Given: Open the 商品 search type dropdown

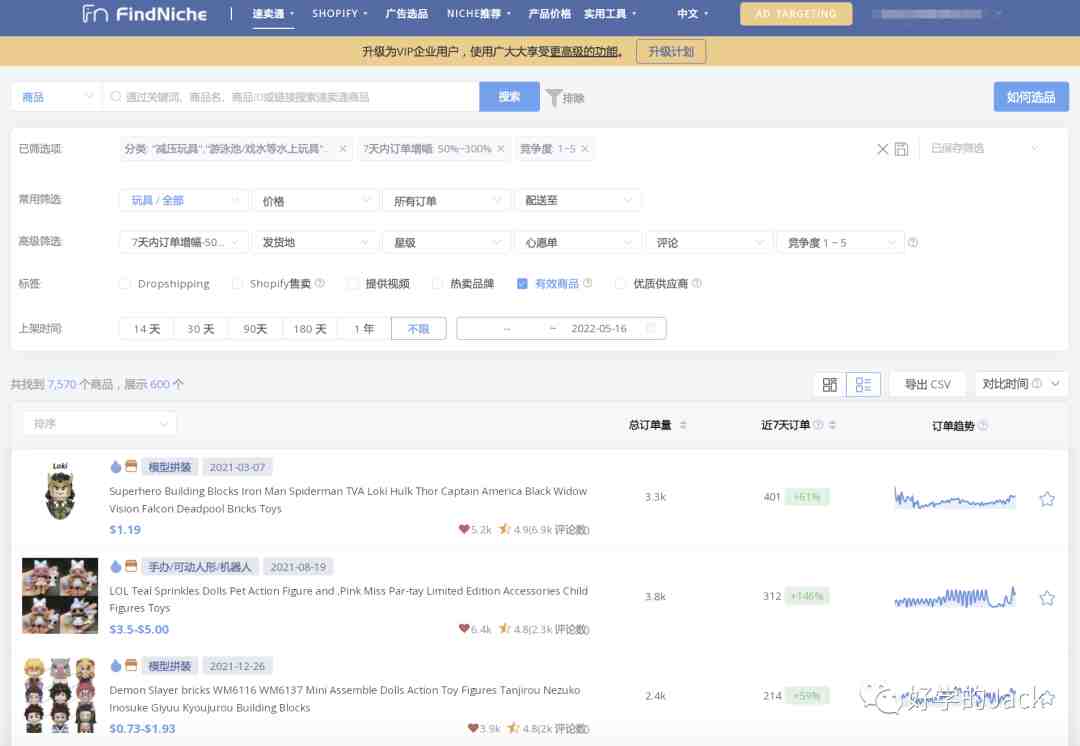Looking at the screenshot, I should pyautogui.click(x=56, y=97).
